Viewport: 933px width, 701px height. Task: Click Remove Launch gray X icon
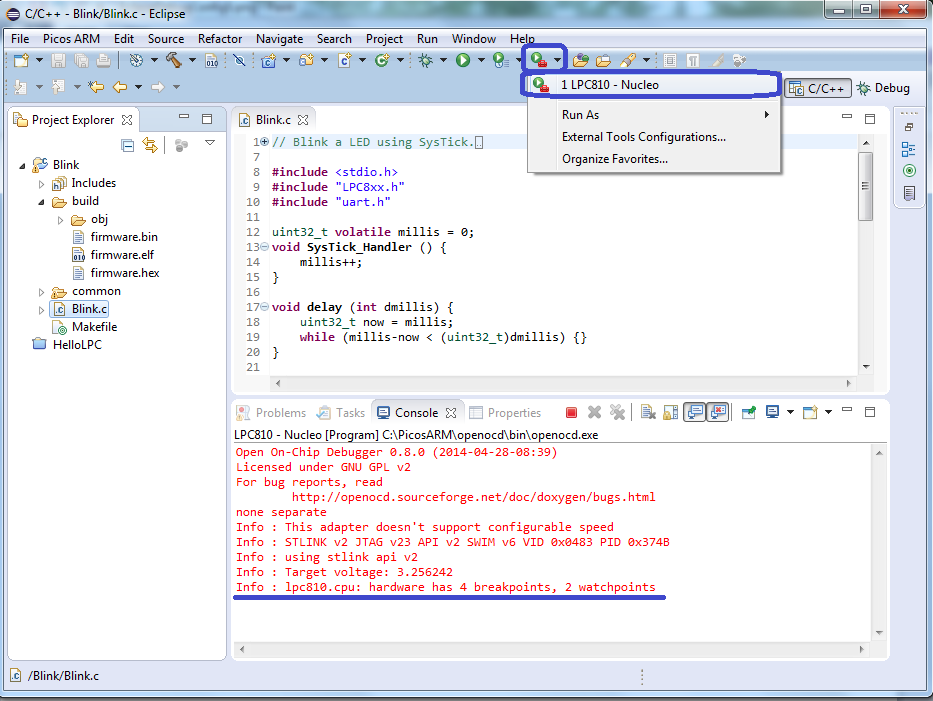click(594, 412)
